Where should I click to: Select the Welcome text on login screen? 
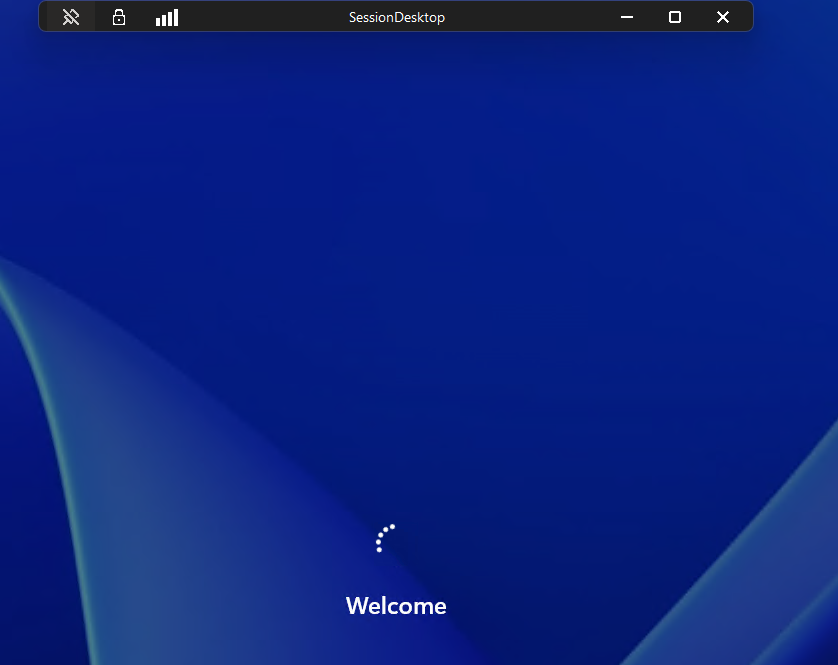point(396,606)
